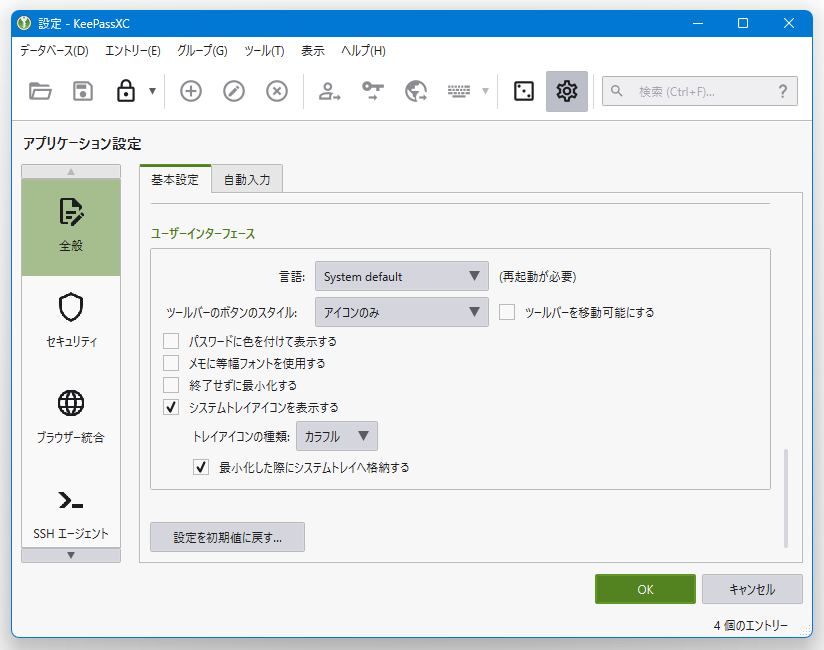Open the ヘルプ(H) menu

pos(363,51)
